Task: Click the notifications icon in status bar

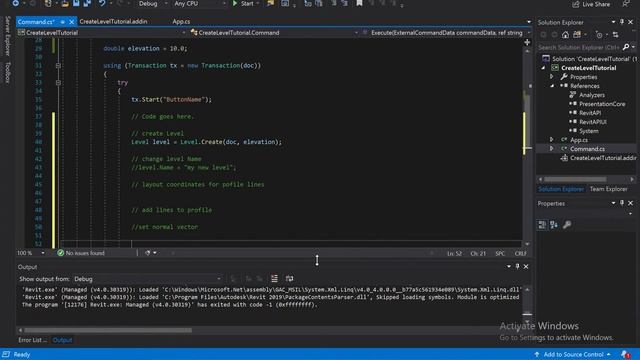Action: coord(625,354)
